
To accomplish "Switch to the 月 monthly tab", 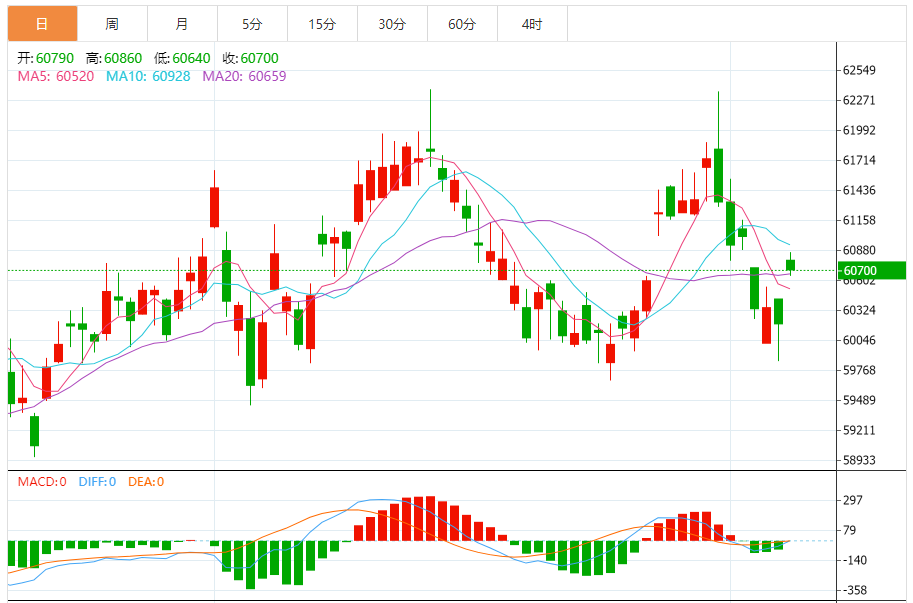I will point(182,24).
